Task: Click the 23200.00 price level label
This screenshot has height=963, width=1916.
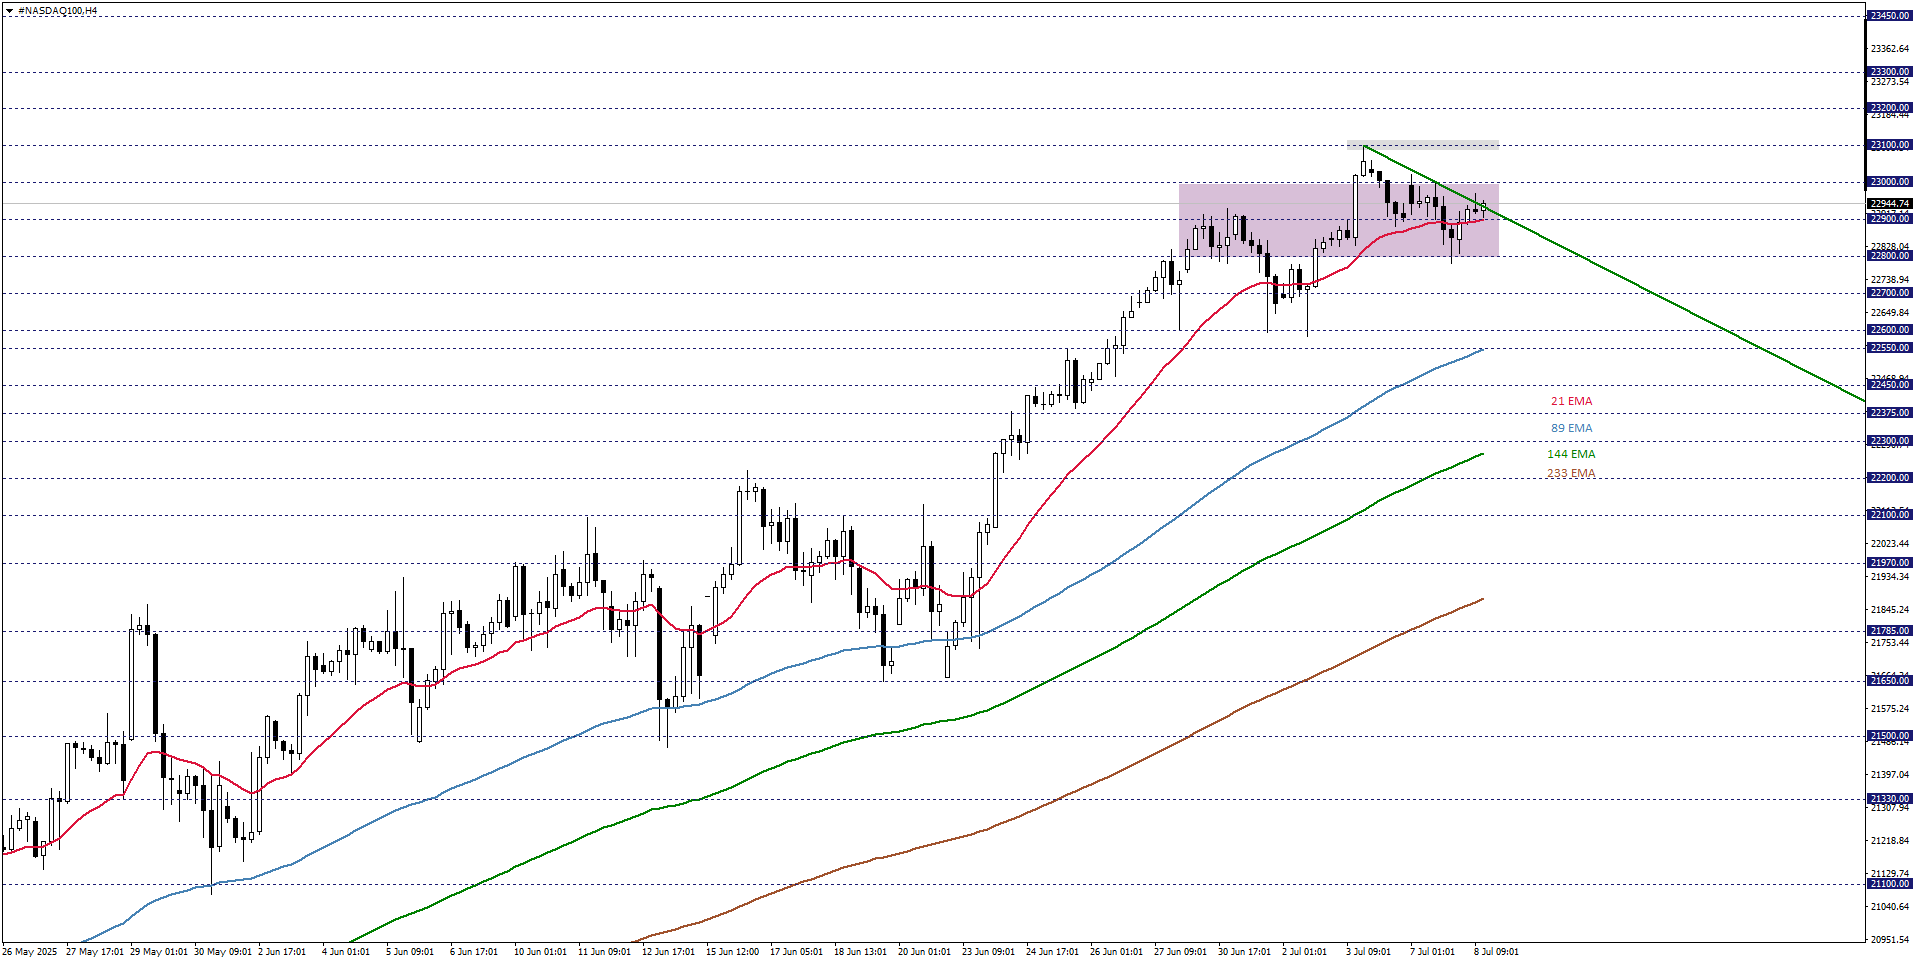Action: [1890, 108]
